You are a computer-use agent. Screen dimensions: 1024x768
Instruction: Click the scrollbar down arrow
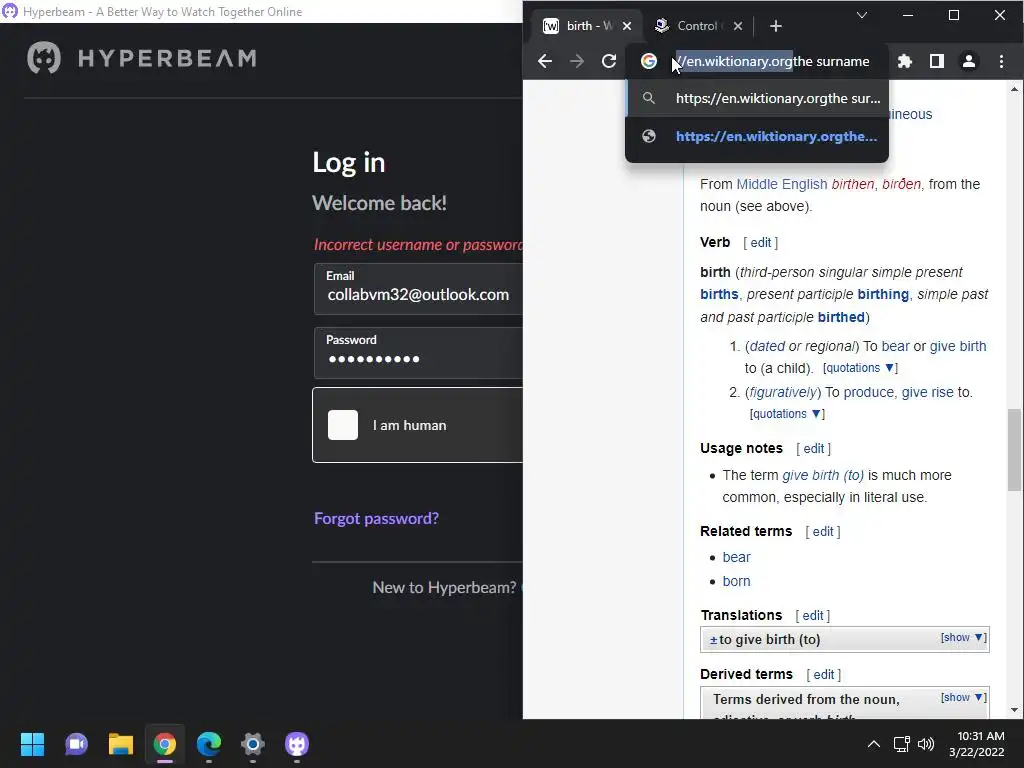coord(1014,710)
